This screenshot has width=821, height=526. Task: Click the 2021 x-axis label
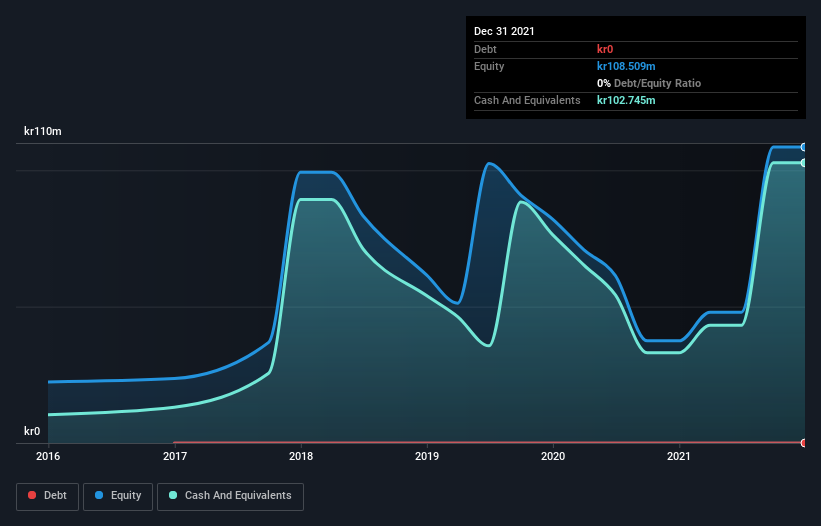(x=679, y=456)
